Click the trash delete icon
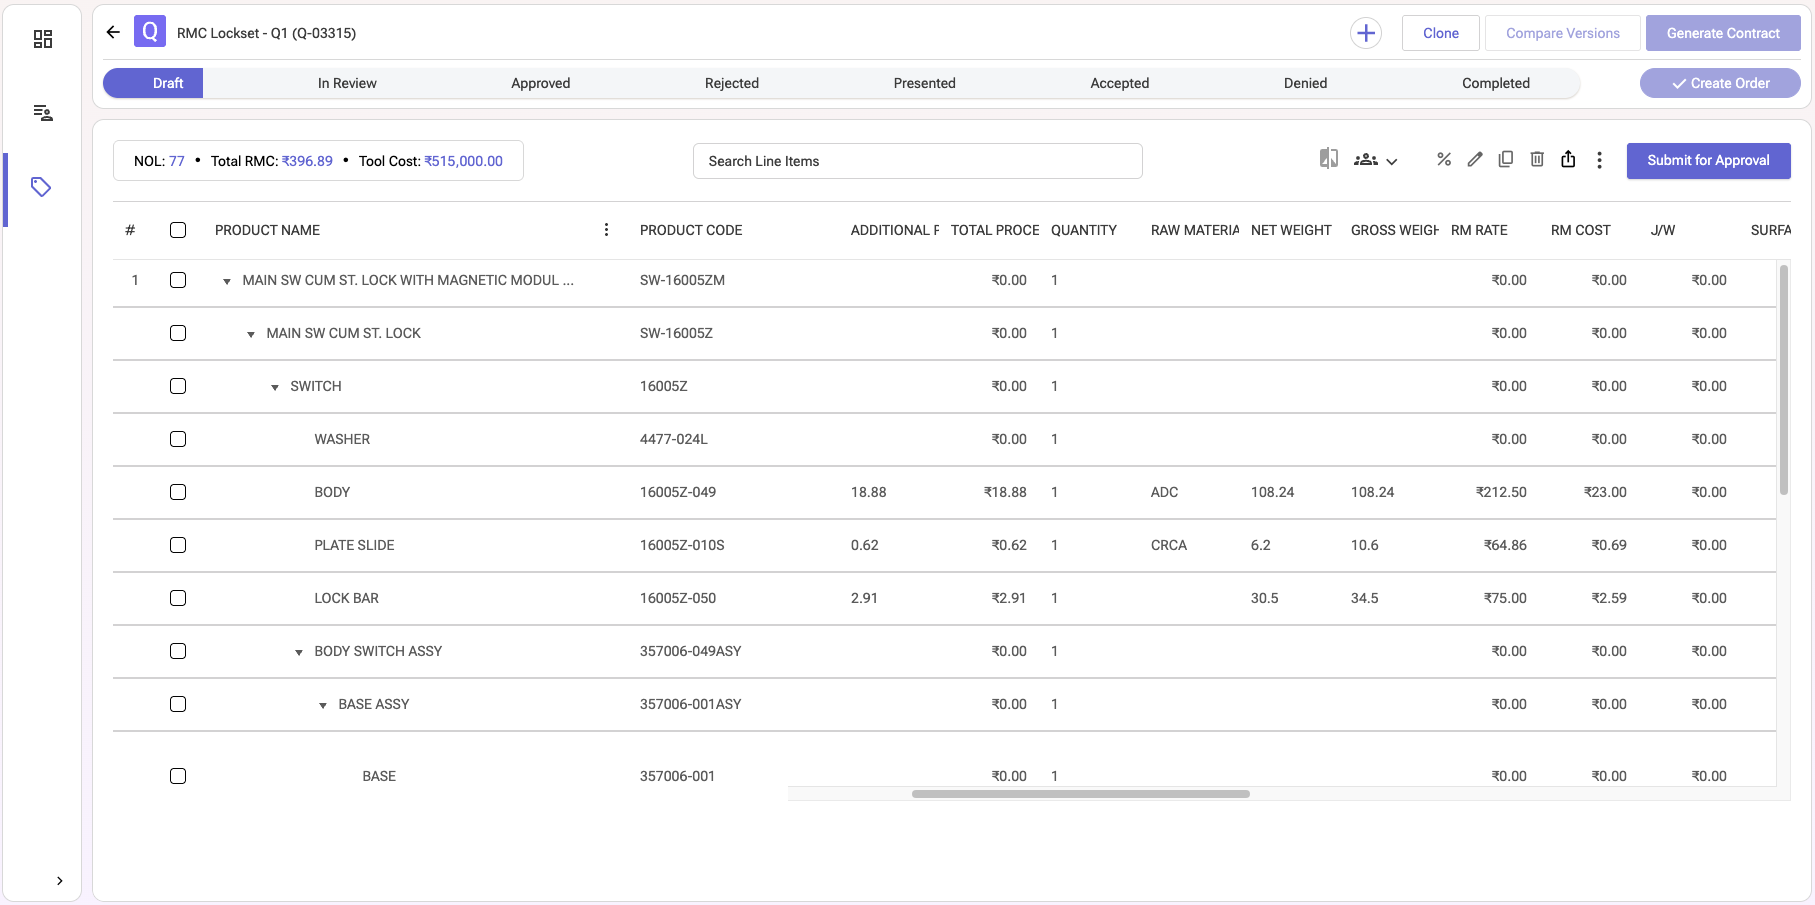This screenshot has height=905, width=1815. 1537,160
